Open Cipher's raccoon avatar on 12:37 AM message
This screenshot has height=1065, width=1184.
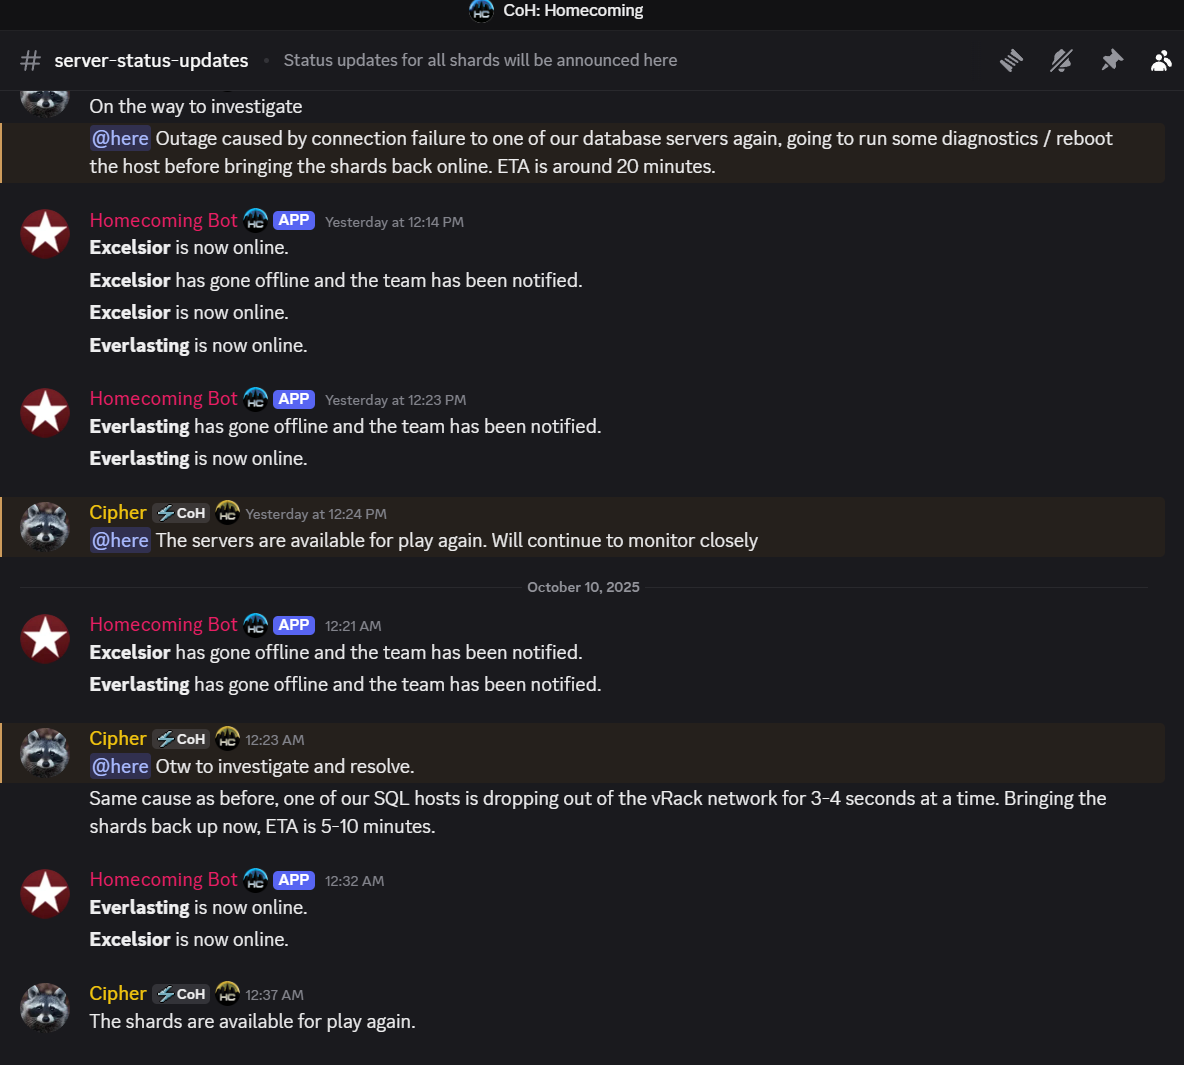point(45,1007)
